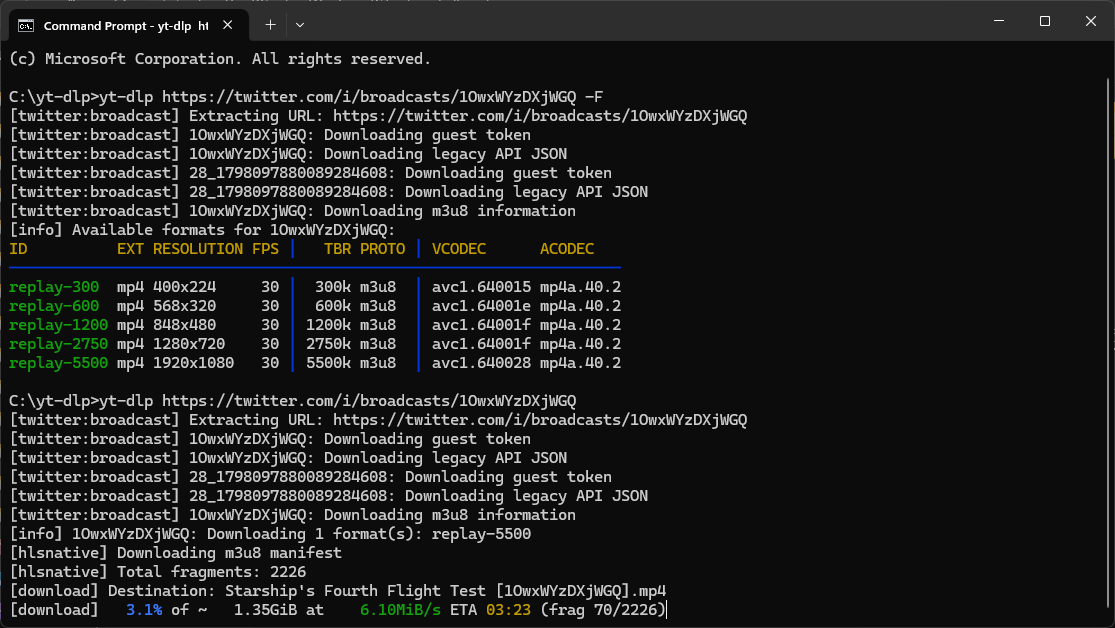This screenshot has height=628, width=1115.
Task: Click the 3.1% download progress value
Action: click(144, 610)
